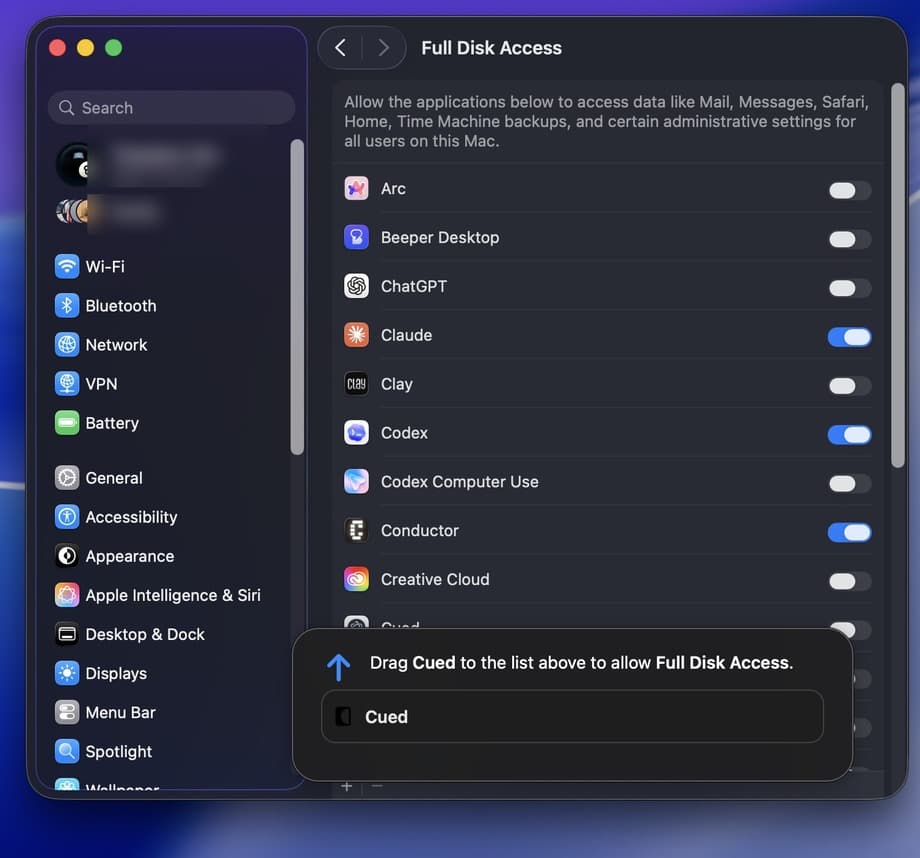Click the Appearance sidebar icon
Image resolution: width=920 pixels, height=858 pixels.
67,556
